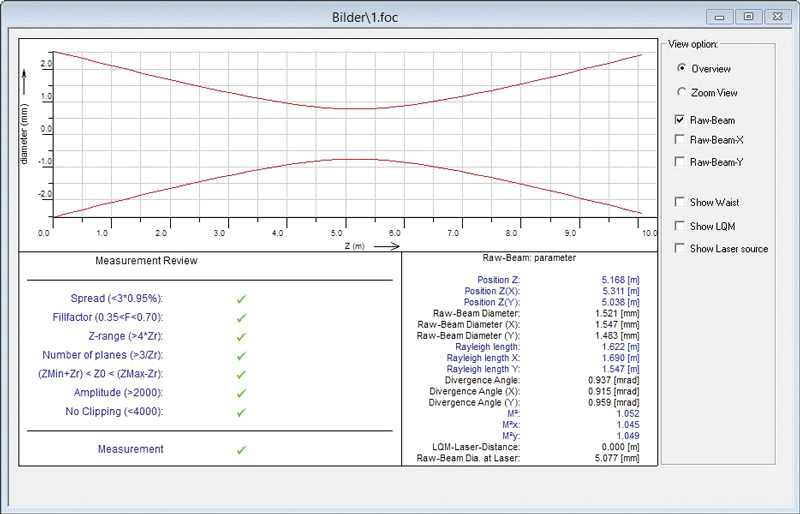Click the green checkmark beside Spread

(x=241, y=299)
